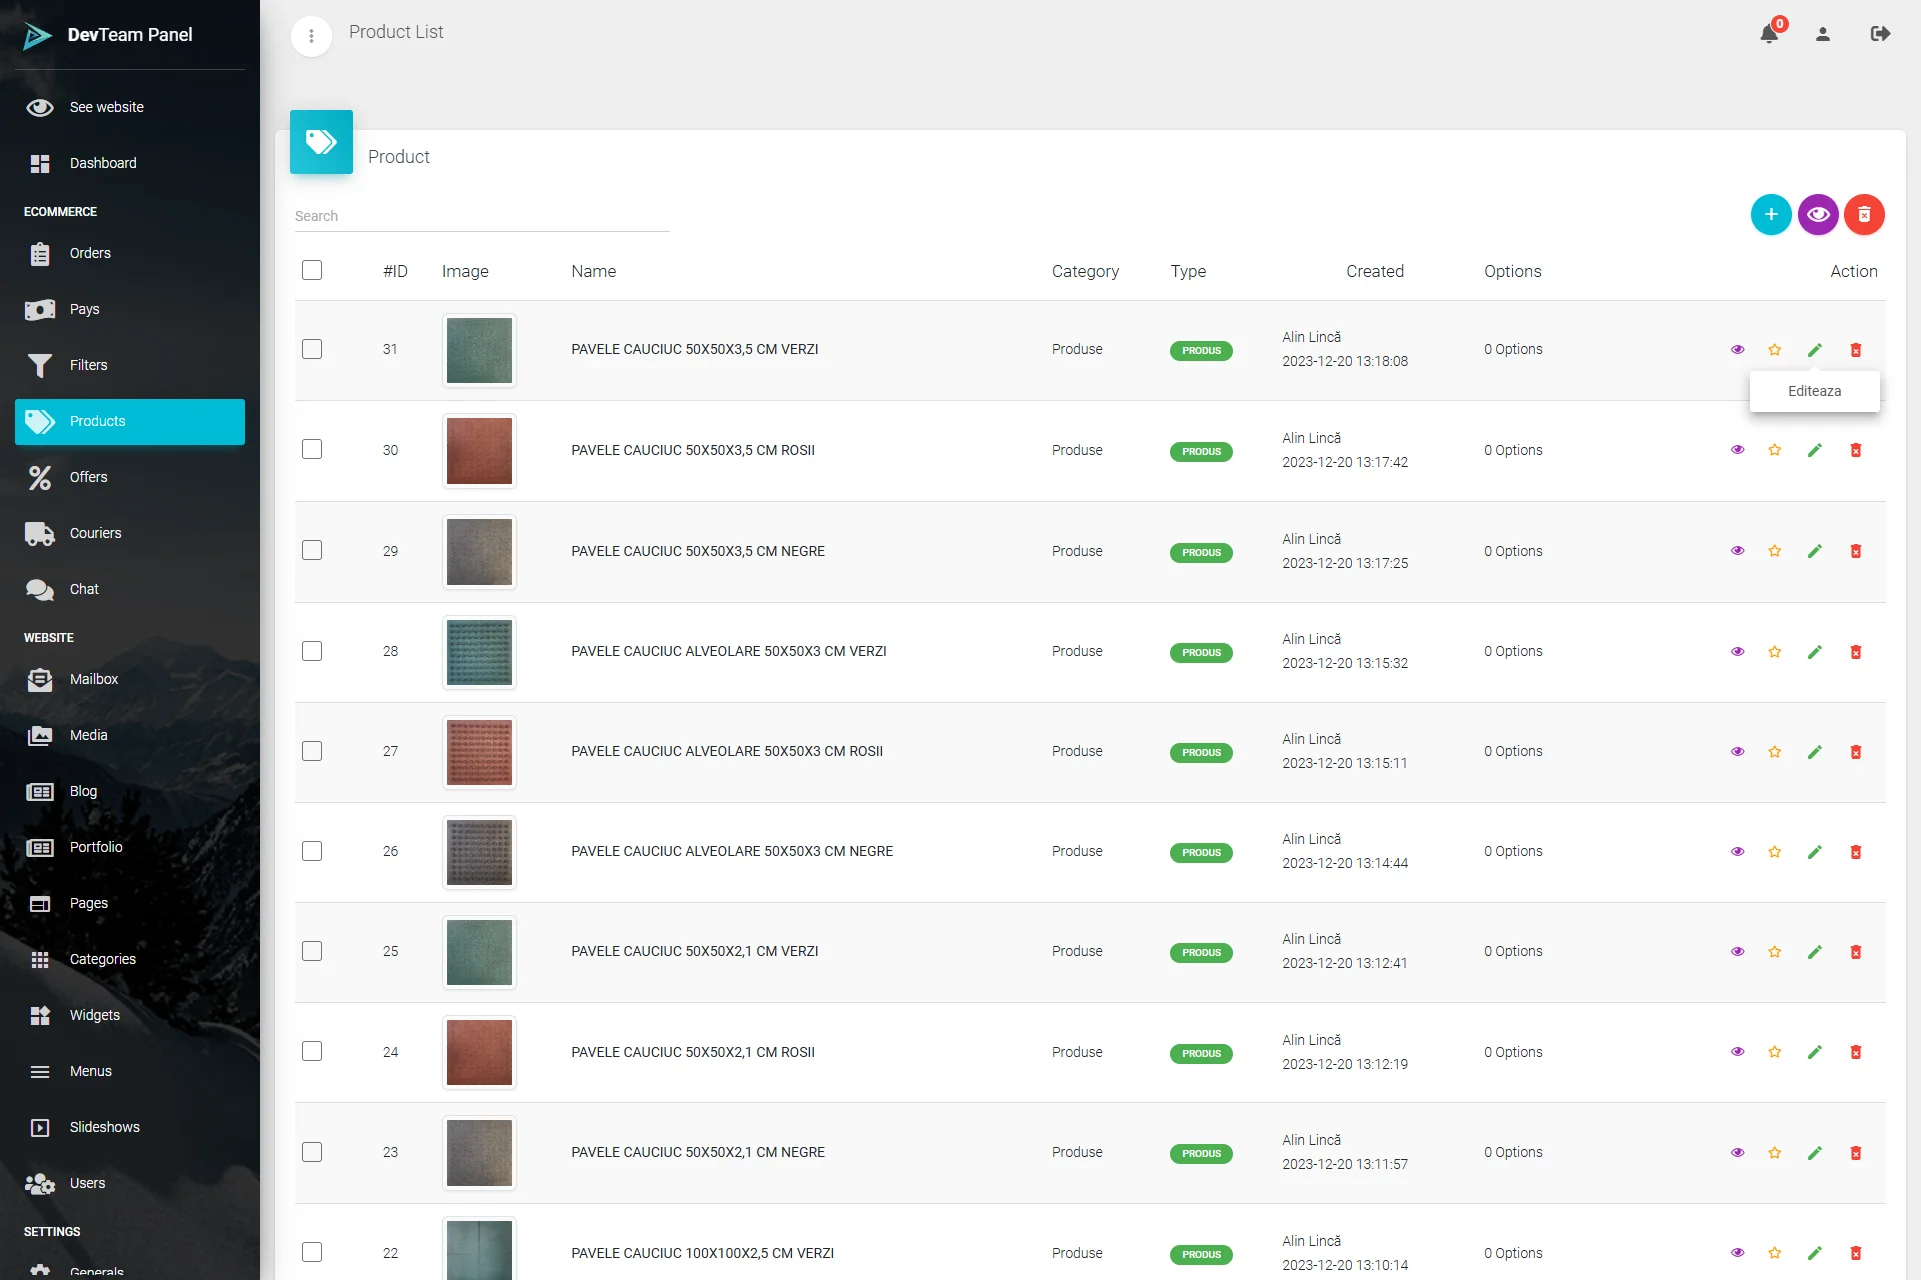Click the See website link

pyautogui.click(x=106, y=107)
